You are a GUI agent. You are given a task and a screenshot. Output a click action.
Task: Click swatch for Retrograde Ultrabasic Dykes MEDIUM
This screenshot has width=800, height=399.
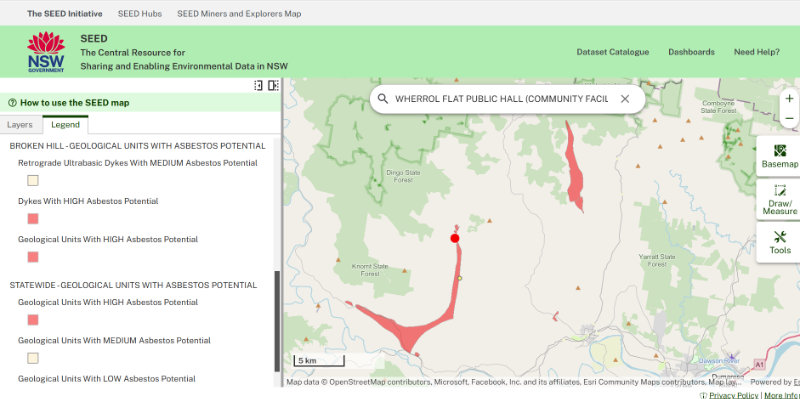[33, 181]
